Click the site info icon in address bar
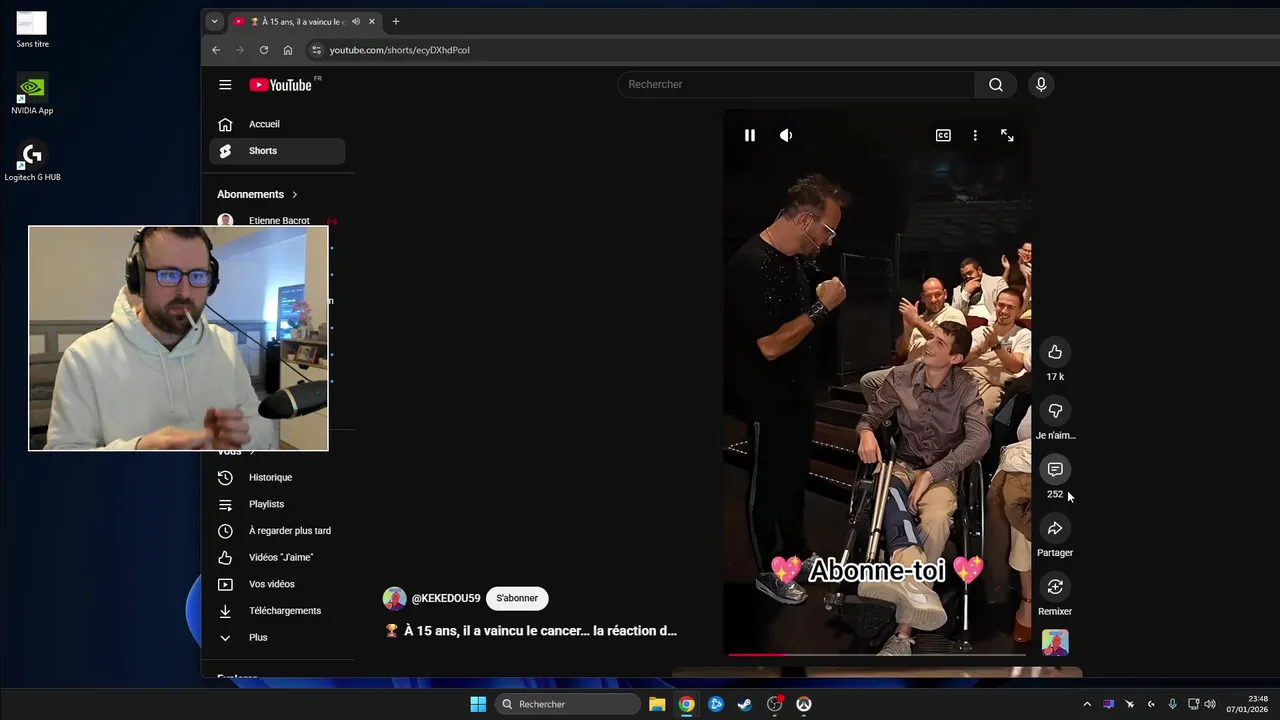The height and width of the screenshot is (720, 1280). click(x=316, y=50)
